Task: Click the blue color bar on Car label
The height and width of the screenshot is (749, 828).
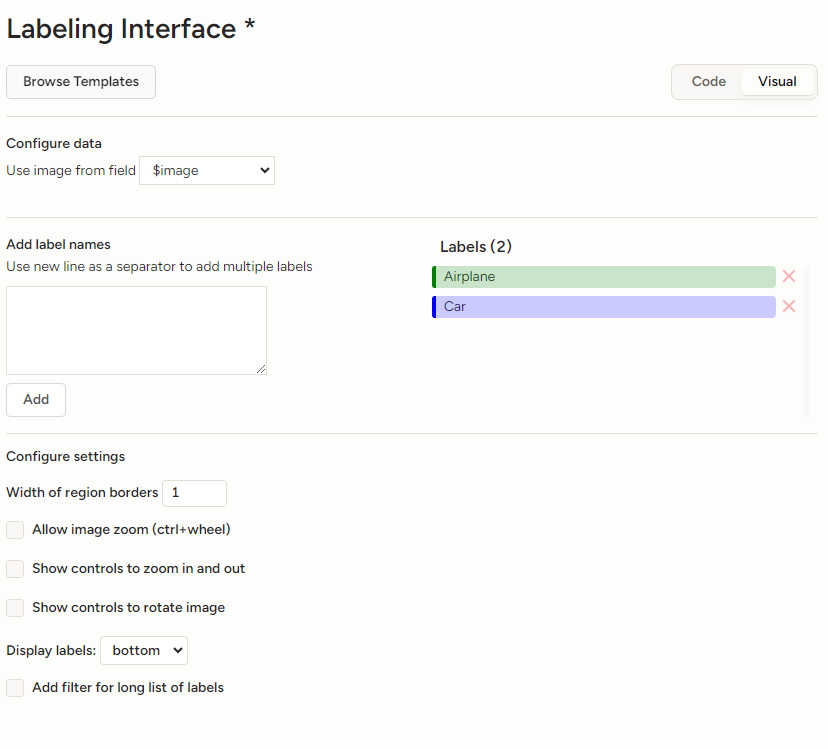Action: click(434, 307)
